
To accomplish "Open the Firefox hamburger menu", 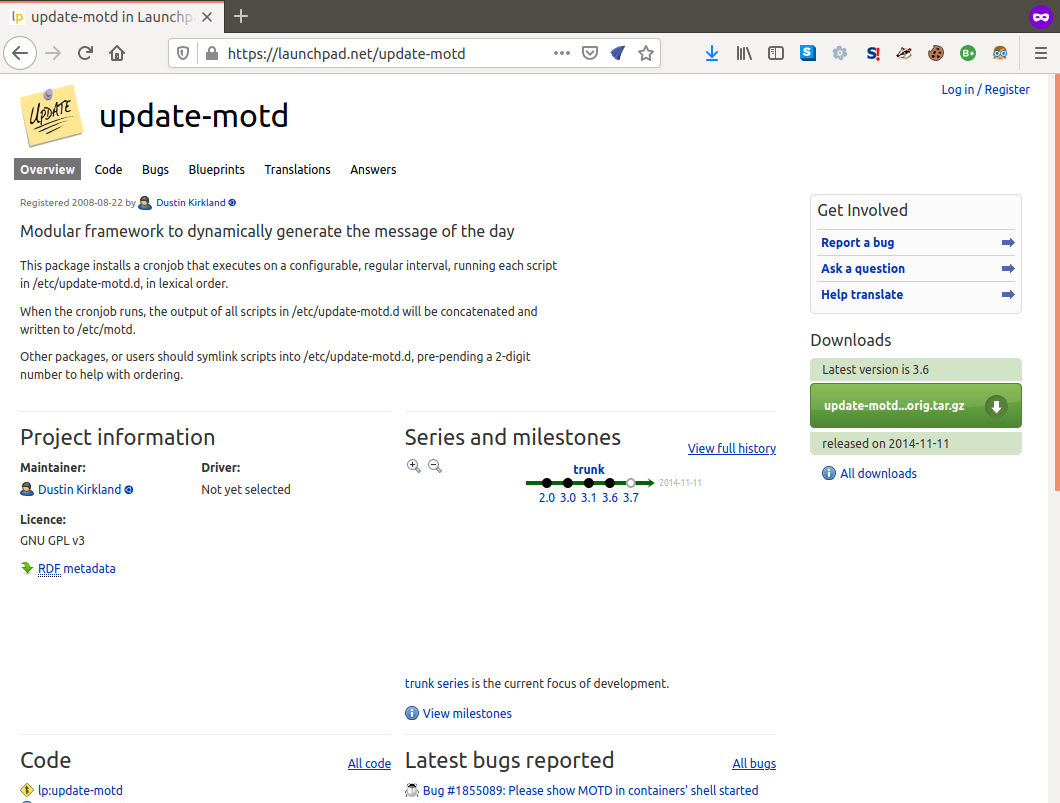I will 1041,53.
